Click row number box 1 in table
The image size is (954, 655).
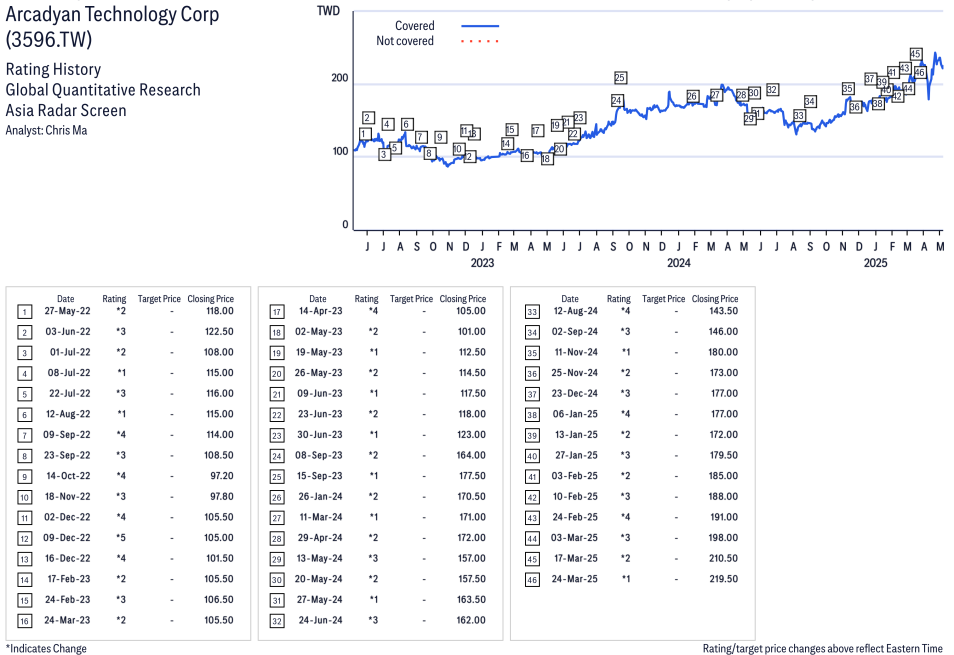coord(24,312)
